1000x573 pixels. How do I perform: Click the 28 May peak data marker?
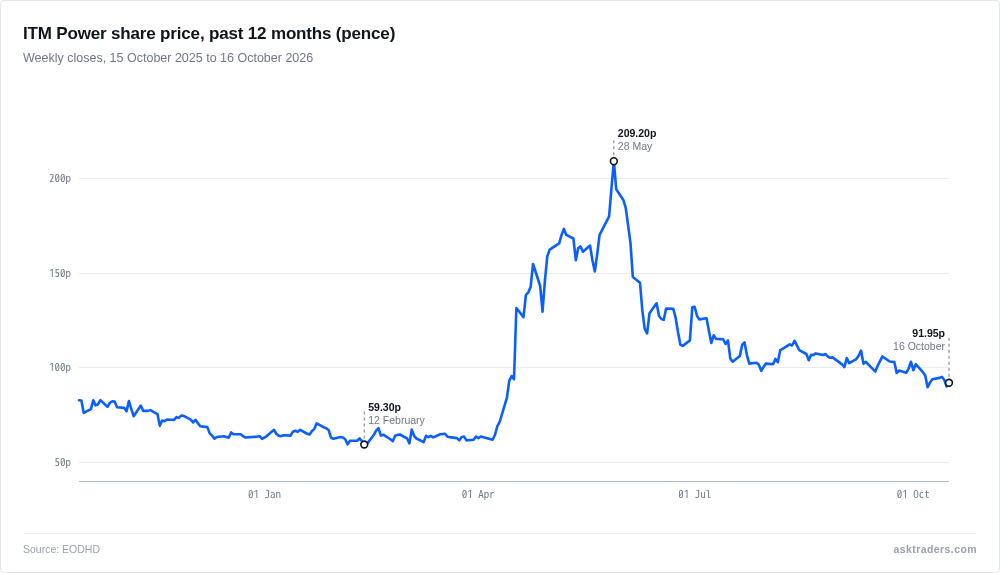click(614, 161)
